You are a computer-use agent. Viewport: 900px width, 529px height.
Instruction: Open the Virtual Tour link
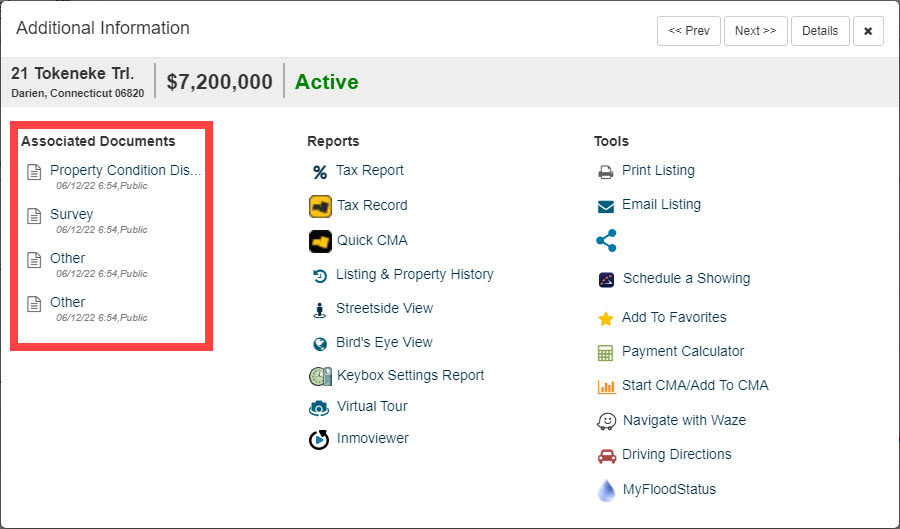pyautogui.click(x=372, y=406)
